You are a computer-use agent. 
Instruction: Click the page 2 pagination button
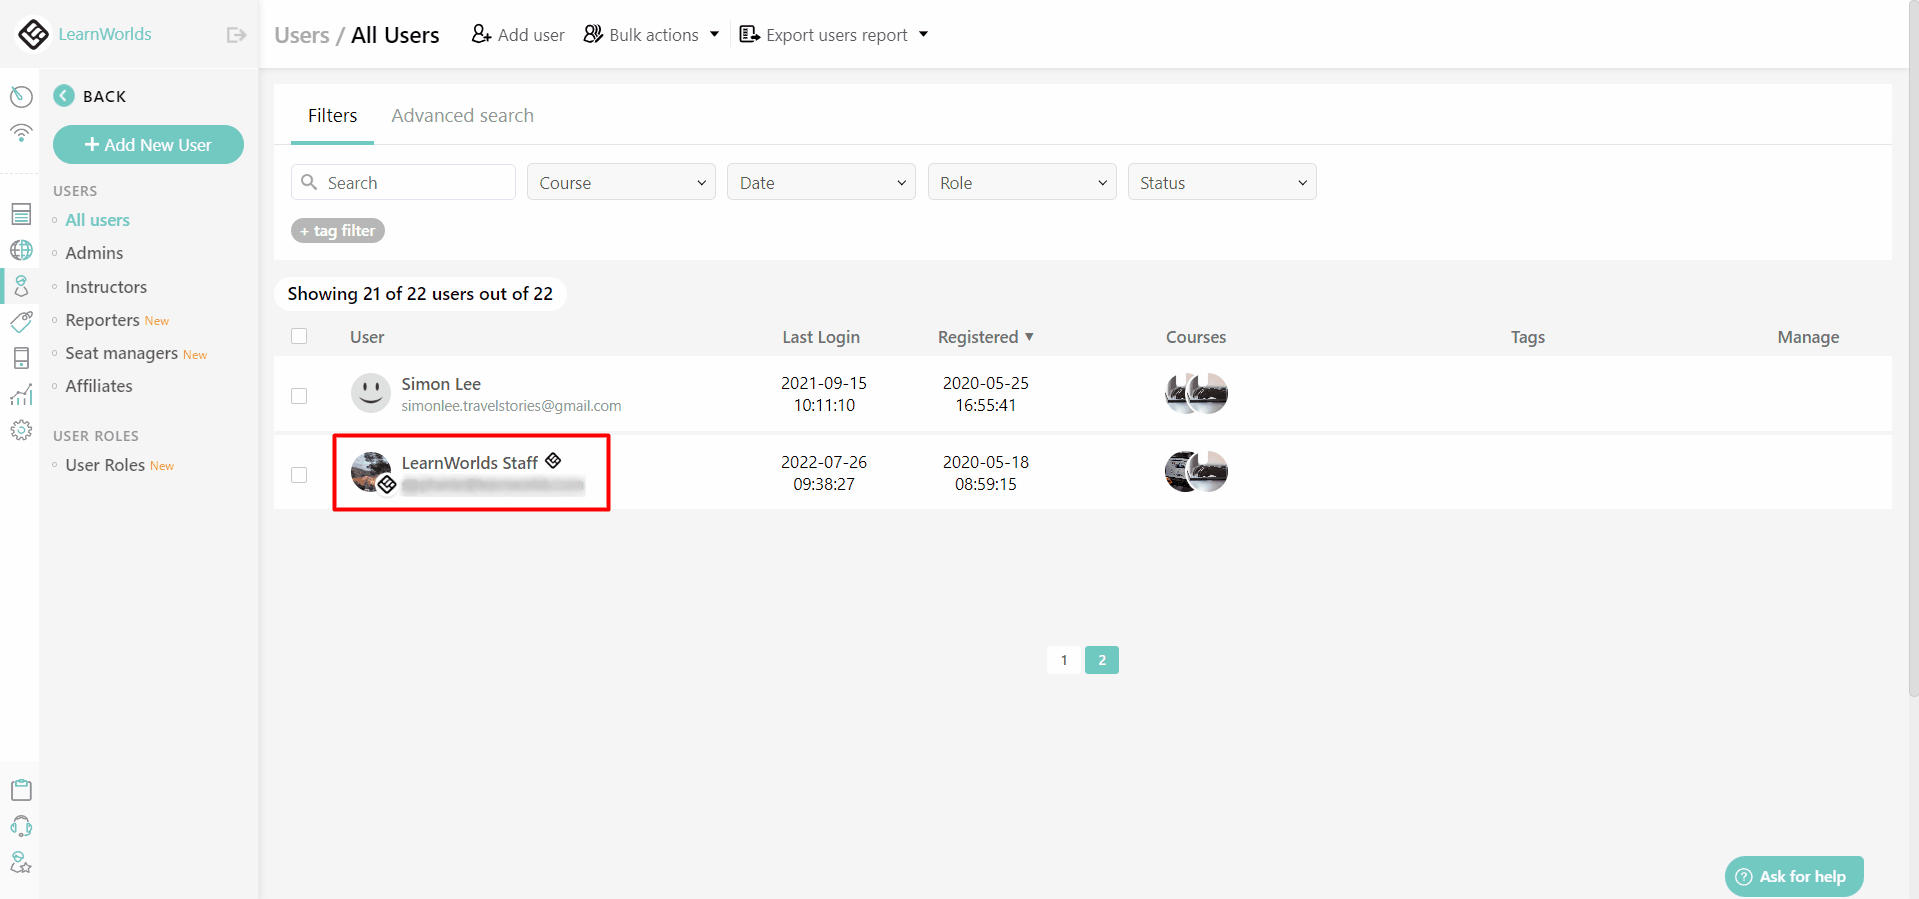pos(1102,660)
